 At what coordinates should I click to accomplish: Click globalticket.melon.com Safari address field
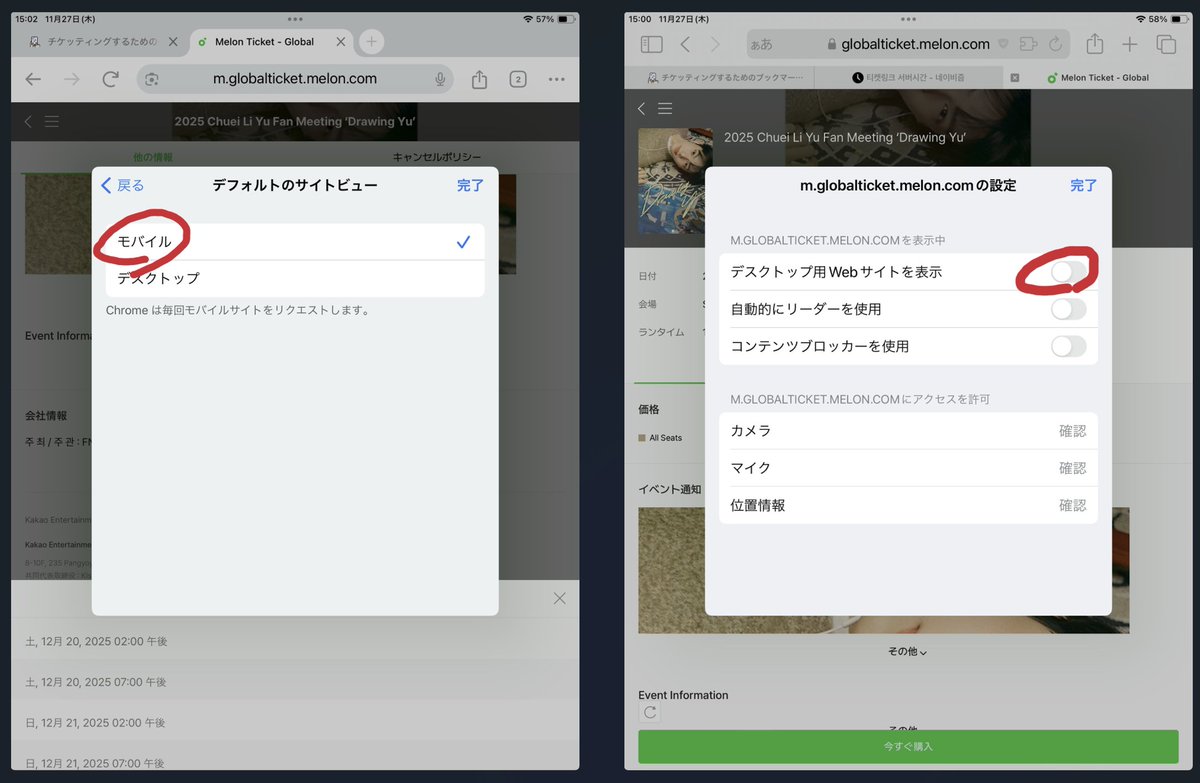(x=908, y=44)
